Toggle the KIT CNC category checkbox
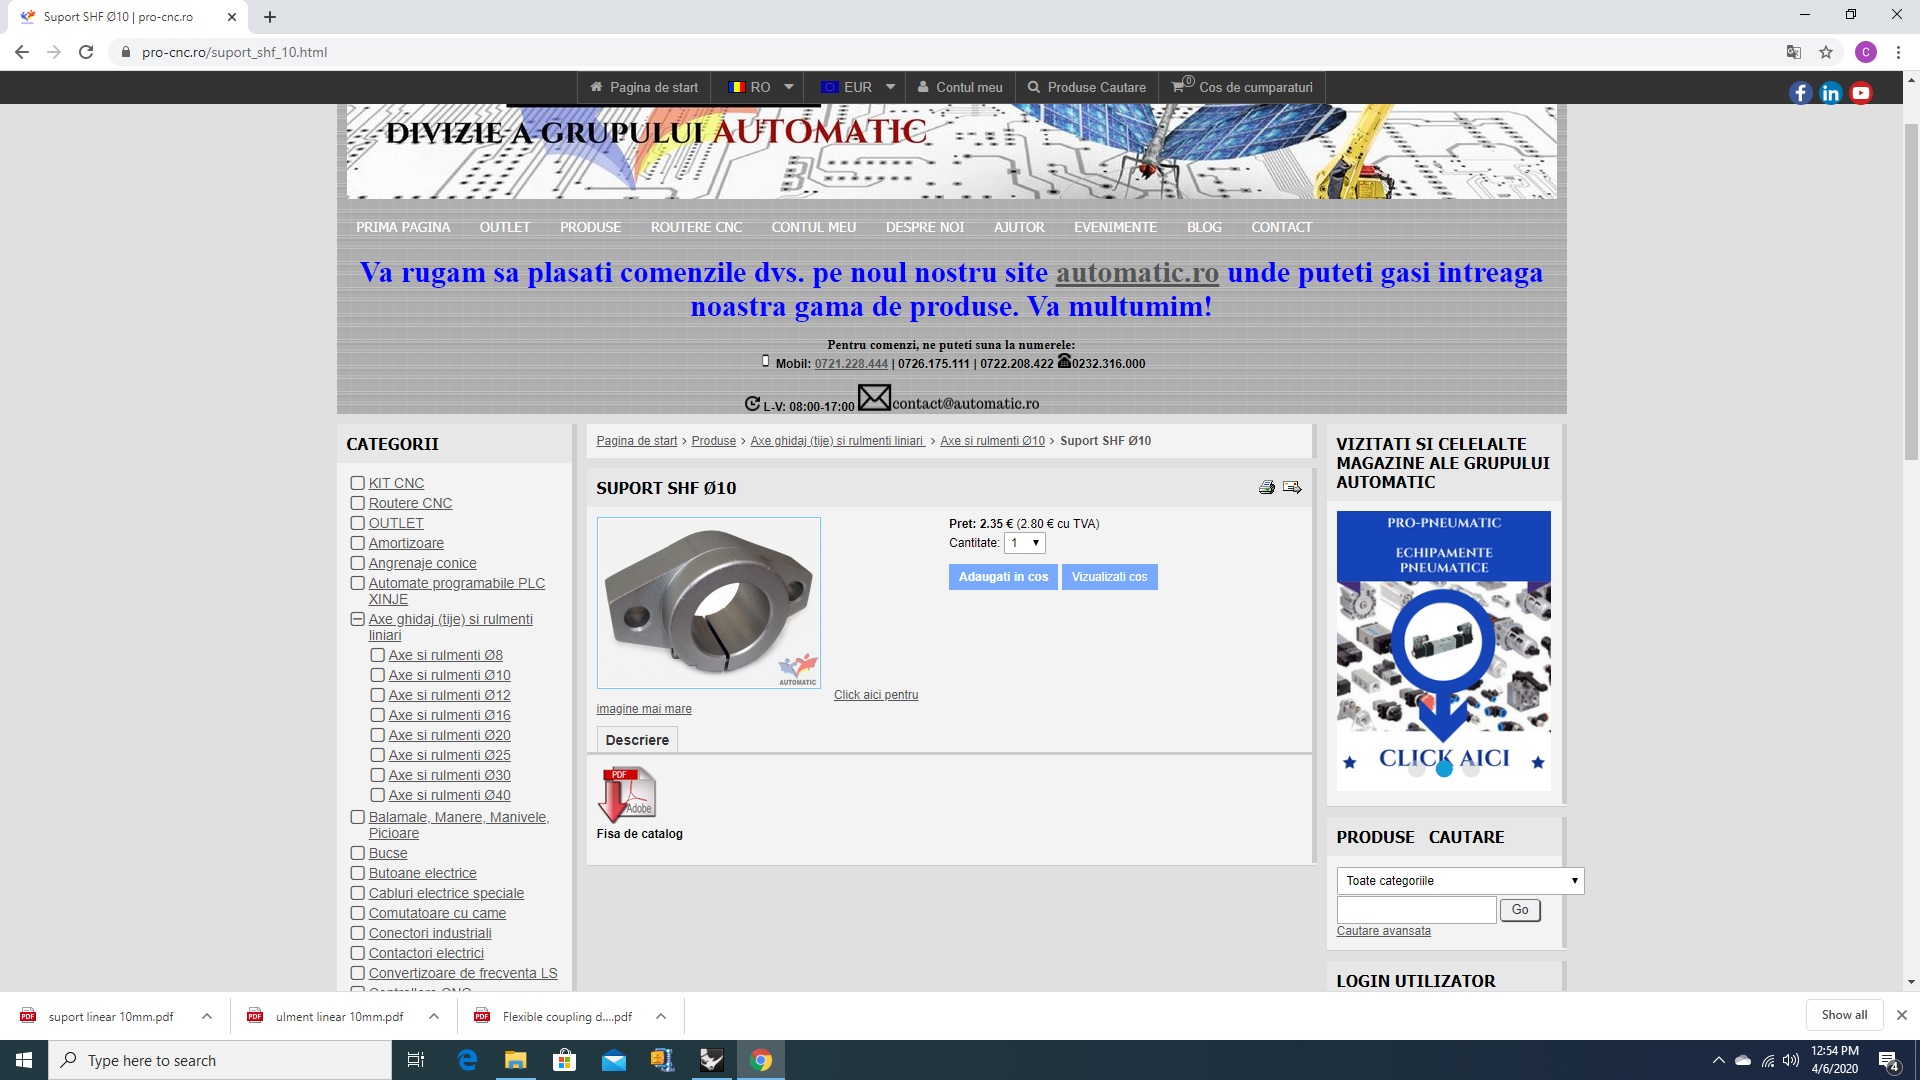This screenshot has width=1920, height=1080. pos(357,483)
